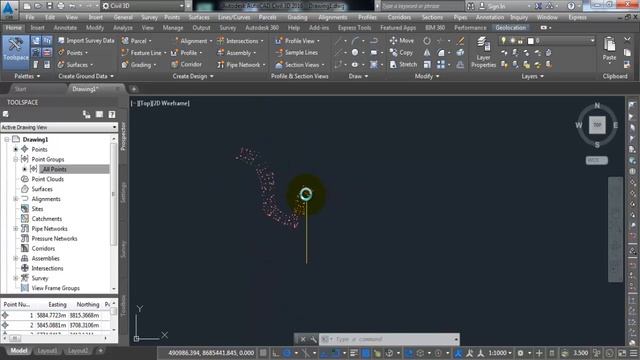Expand the Create Ground Data panel title
This screenshot has height=360, width=640.
[86, 76]
